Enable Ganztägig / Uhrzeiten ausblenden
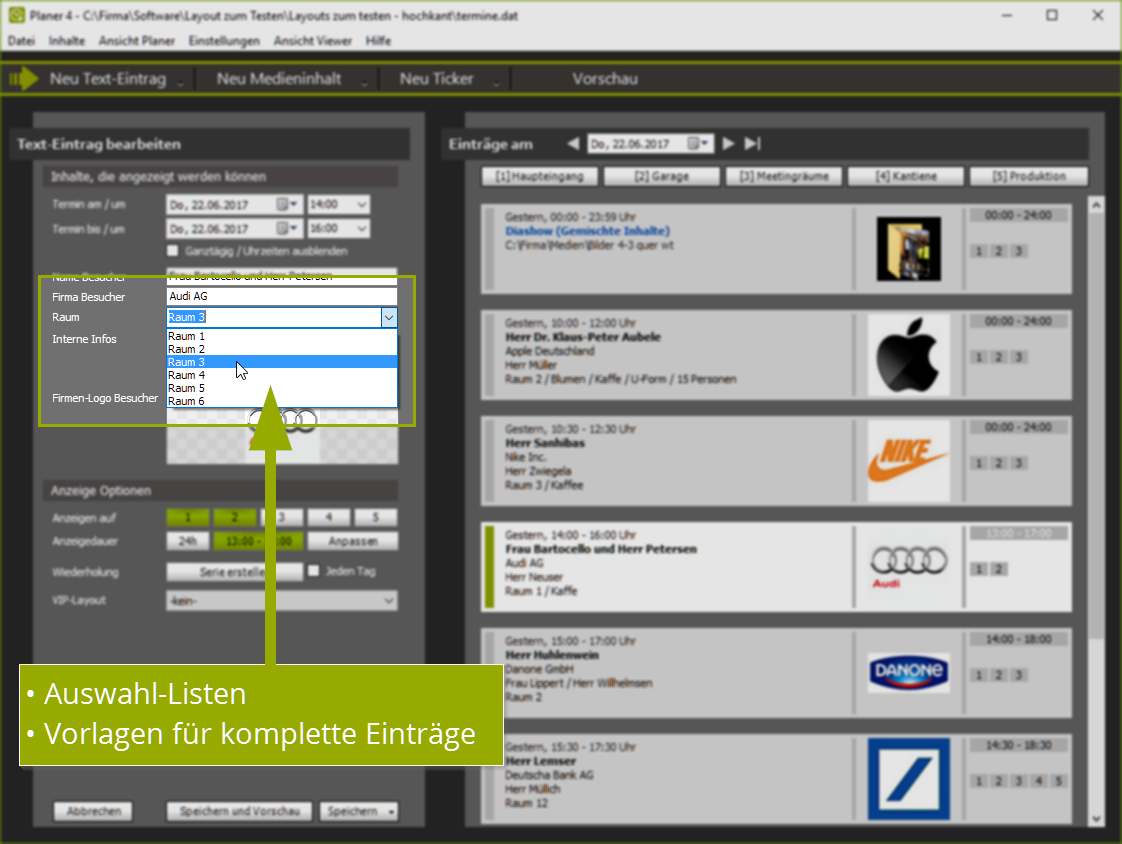1122x844 pixels. tap(172, 251)
